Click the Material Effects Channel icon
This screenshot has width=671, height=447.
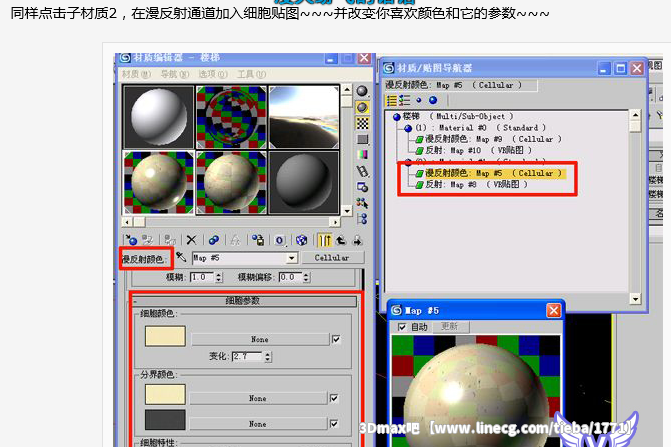click(x=279, y=240)
